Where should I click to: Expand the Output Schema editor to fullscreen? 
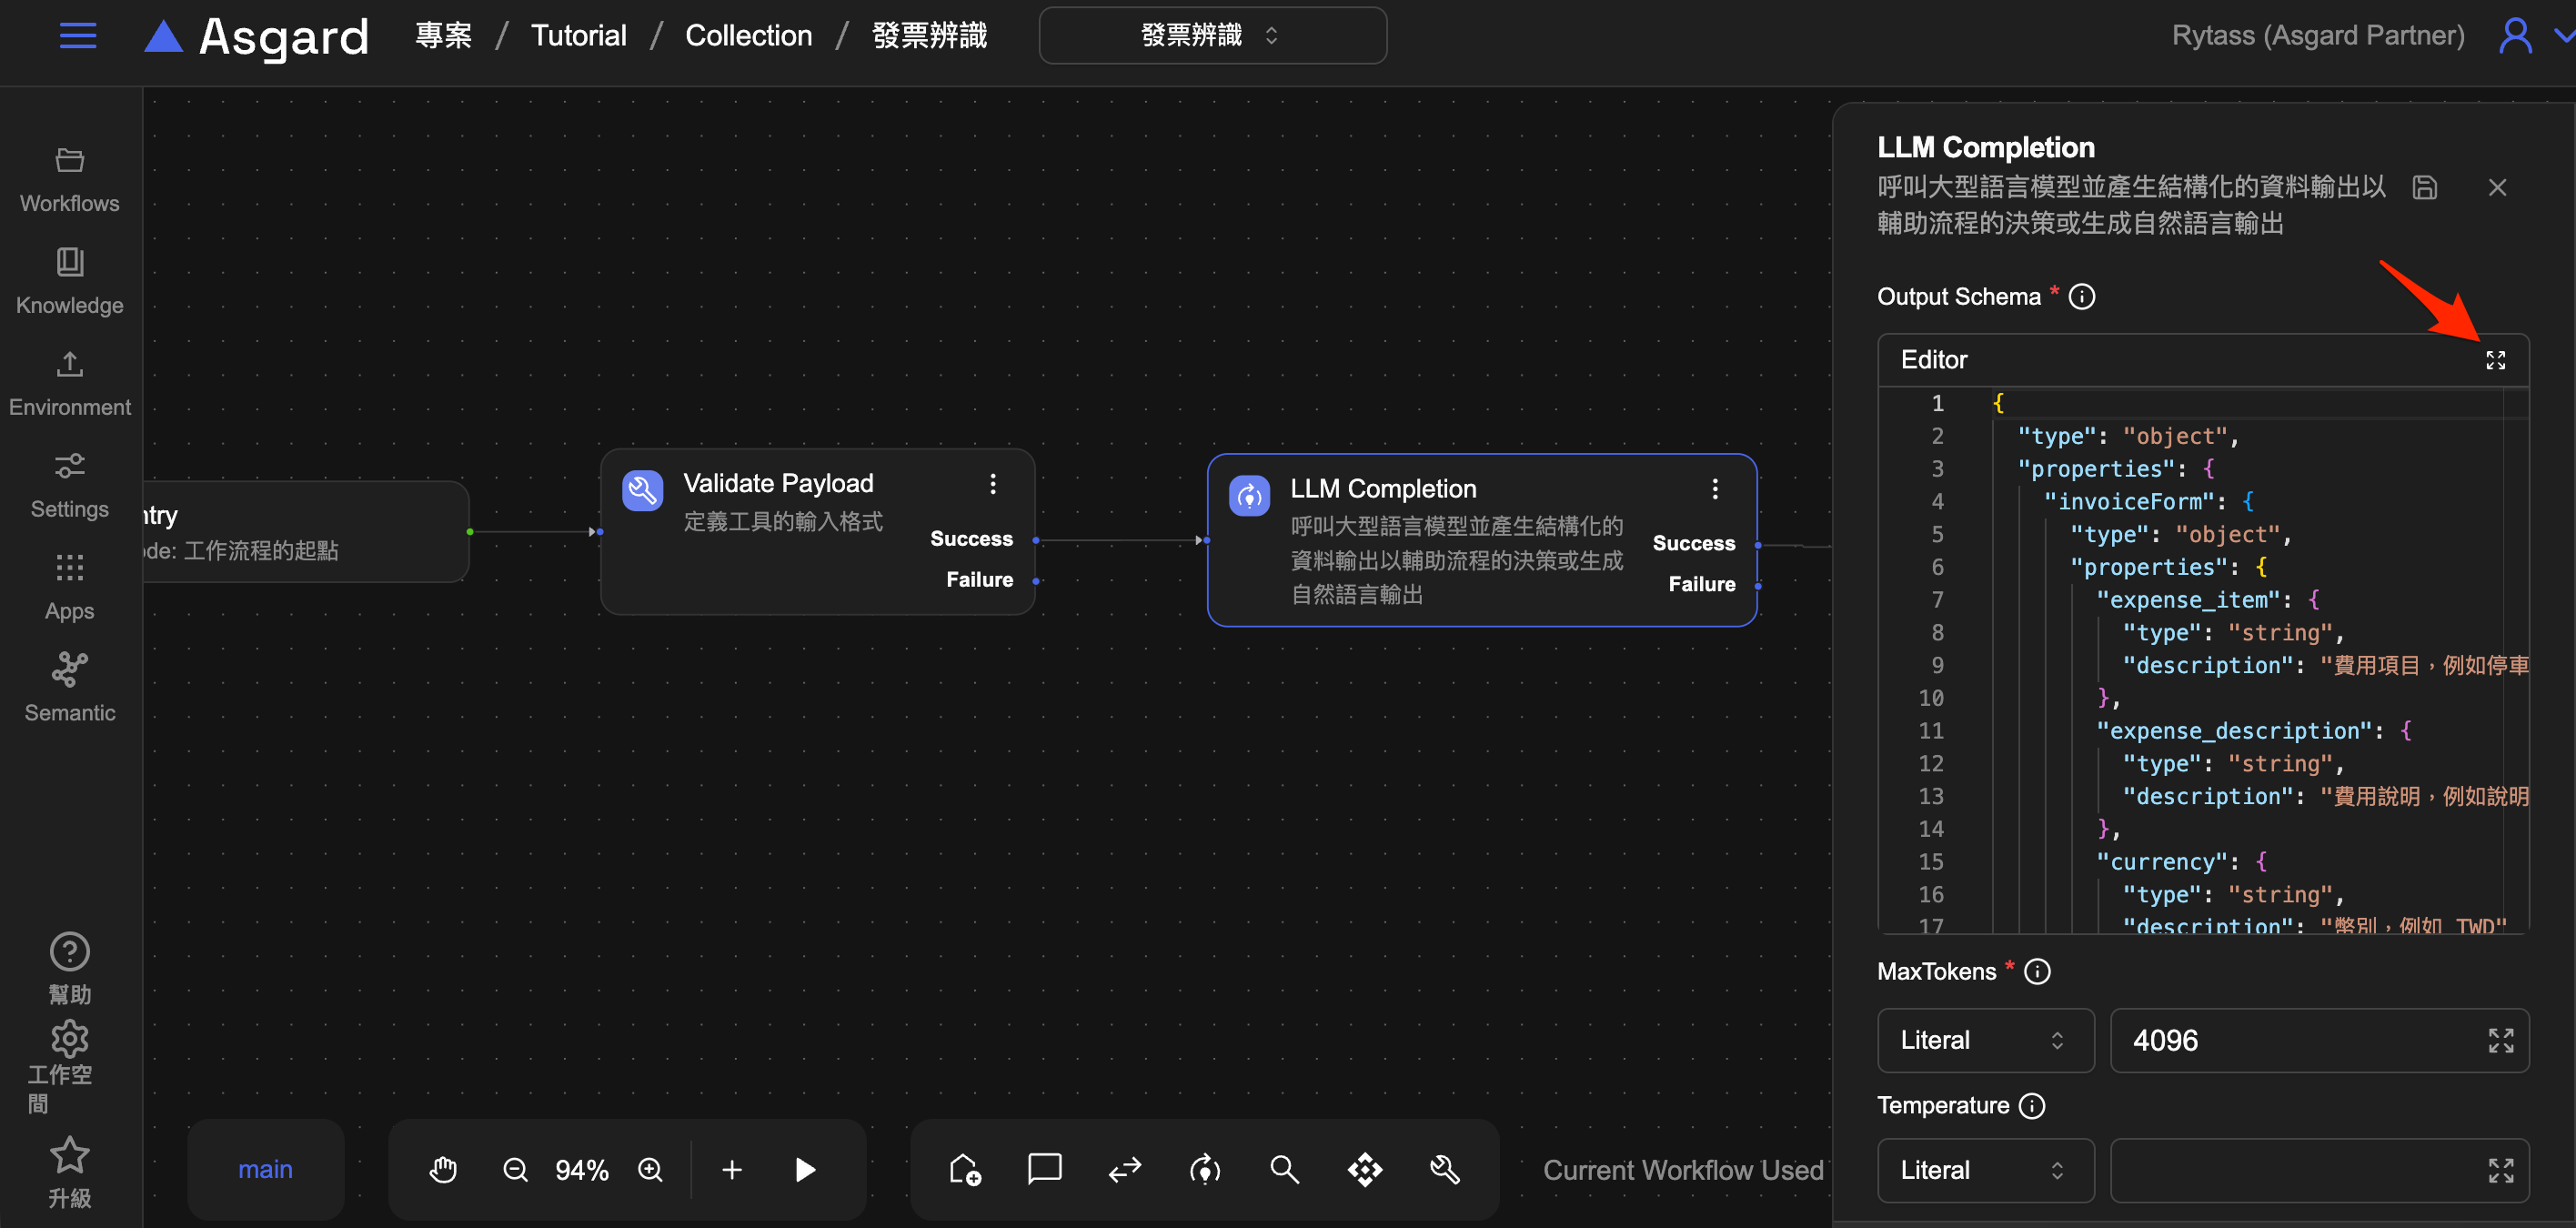pyautogui.click(x=2495, y=360)
